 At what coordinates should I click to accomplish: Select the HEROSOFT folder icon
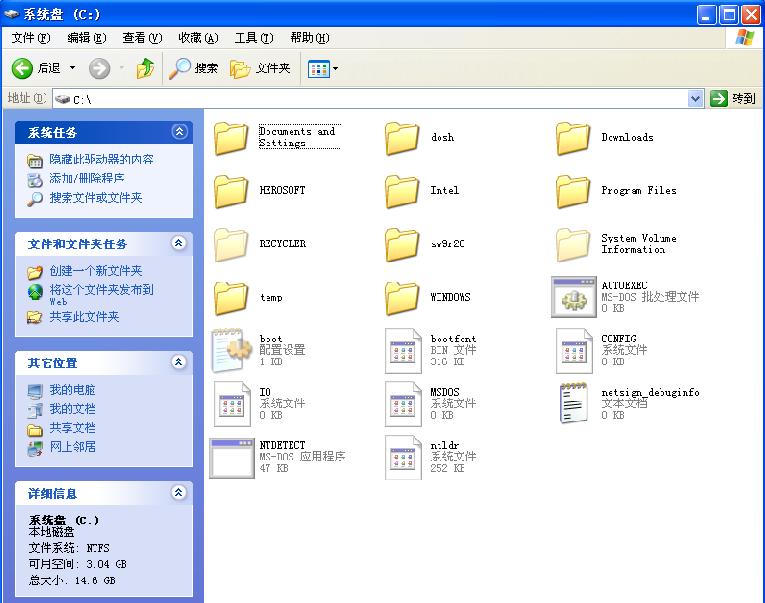click(231, 191)
